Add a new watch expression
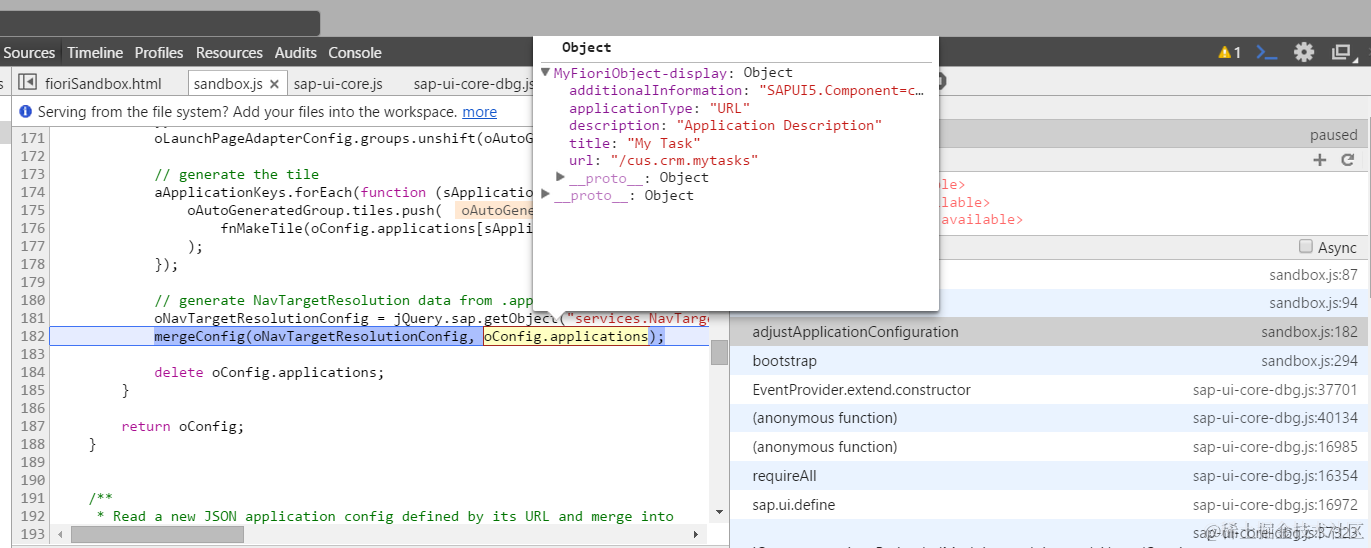The image size is (1371, 548). (1320, 160)
